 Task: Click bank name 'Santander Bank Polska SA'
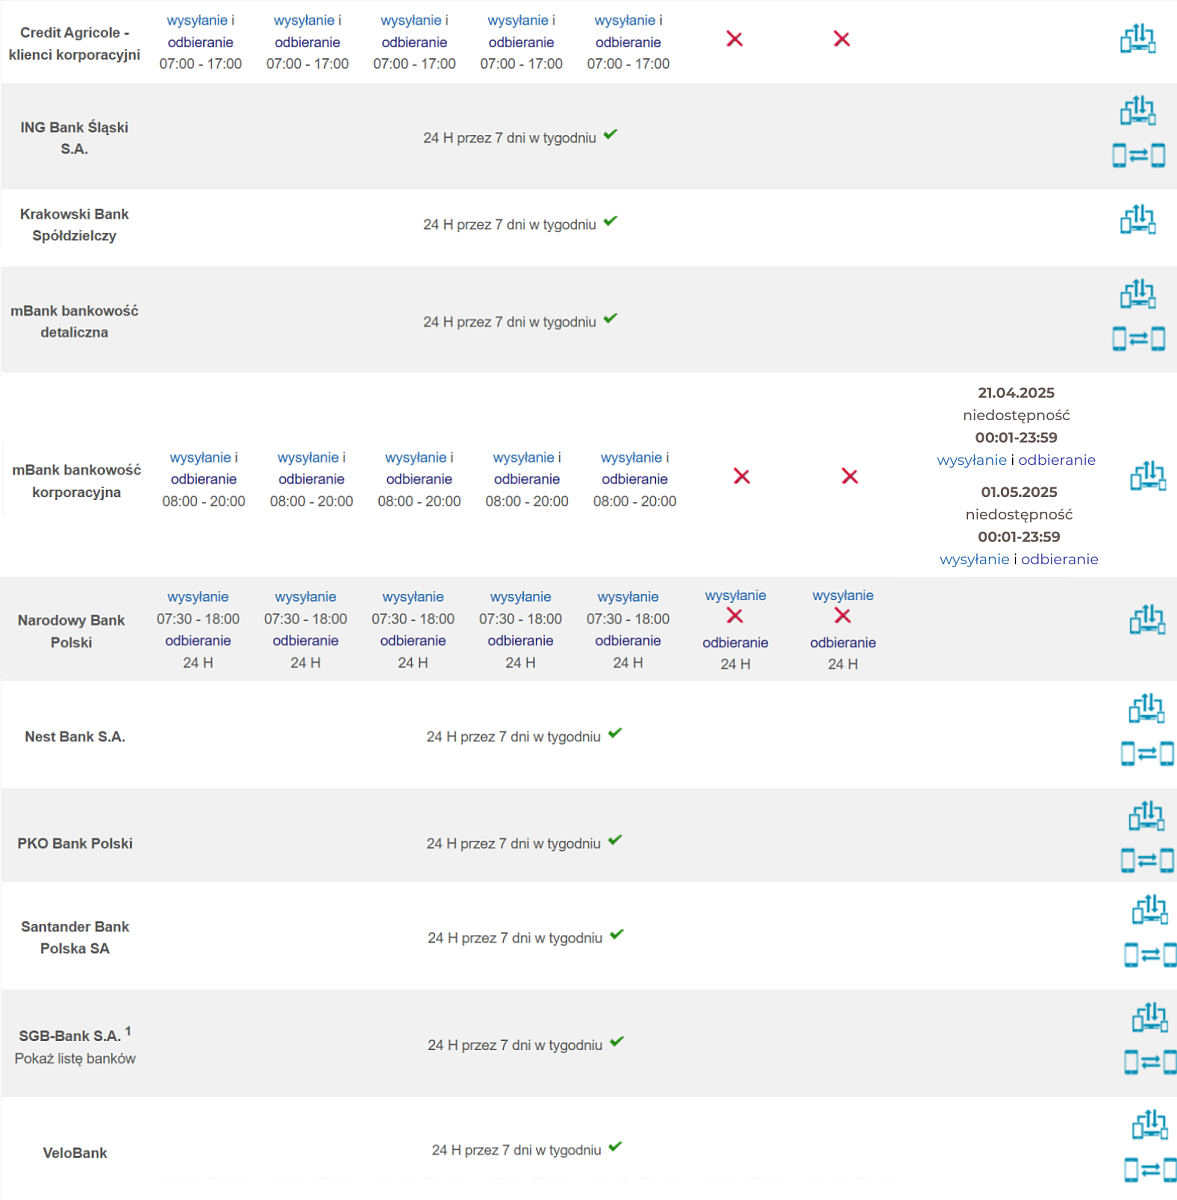click(x=75, y=937)
